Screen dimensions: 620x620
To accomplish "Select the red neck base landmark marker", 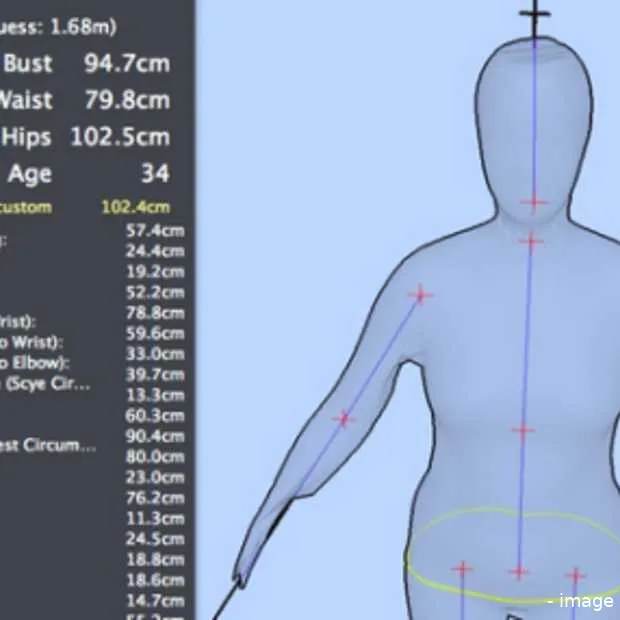I will coord(530,241).
